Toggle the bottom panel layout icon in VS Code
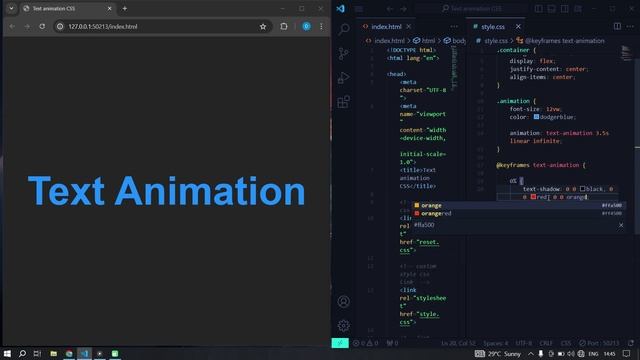The width and height of the screenshot is (640, 360). pyautogui.click(x=551, y=9)
